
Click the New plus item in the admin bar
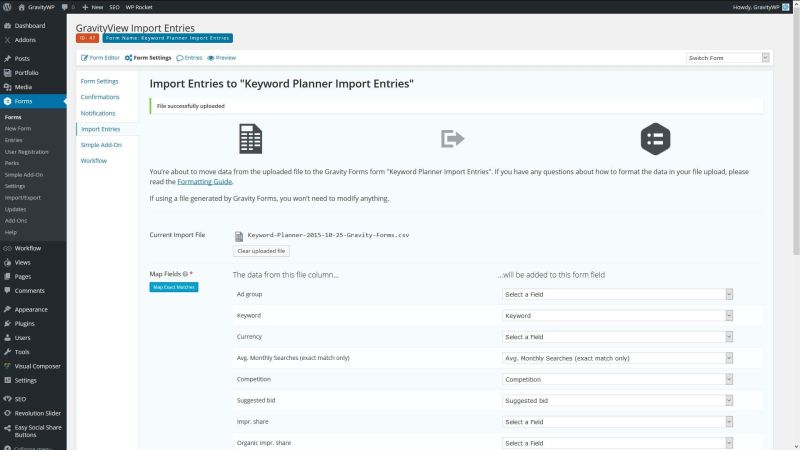click(x=92, y=7)
